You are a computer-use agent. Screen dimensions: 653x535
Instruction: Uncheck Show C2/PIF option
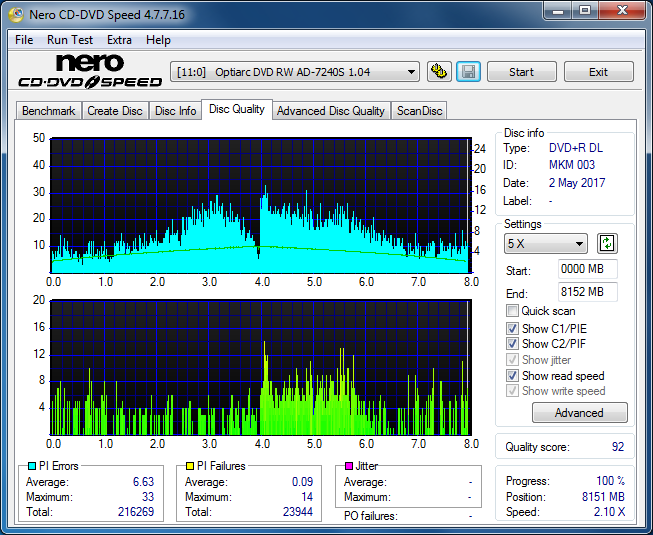512,343
